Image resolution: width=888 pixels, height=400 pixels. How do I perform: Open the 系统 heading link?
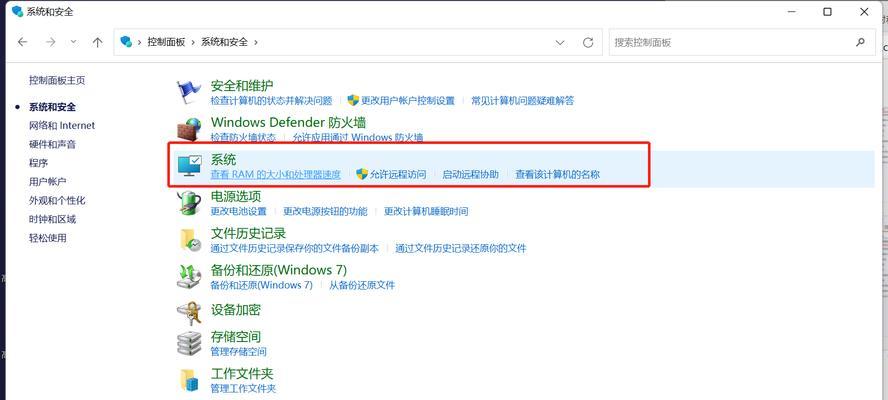(223, 159)
